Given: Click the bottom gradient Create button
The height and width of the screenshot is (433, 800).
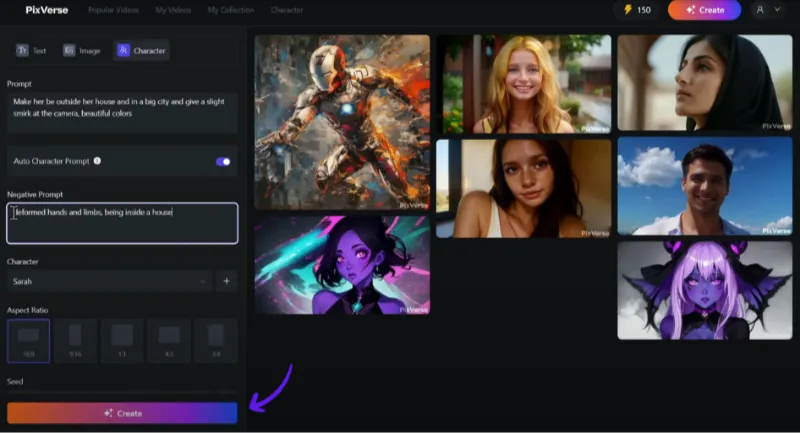Looking at the screenshot, I should (x=122, y=413).
